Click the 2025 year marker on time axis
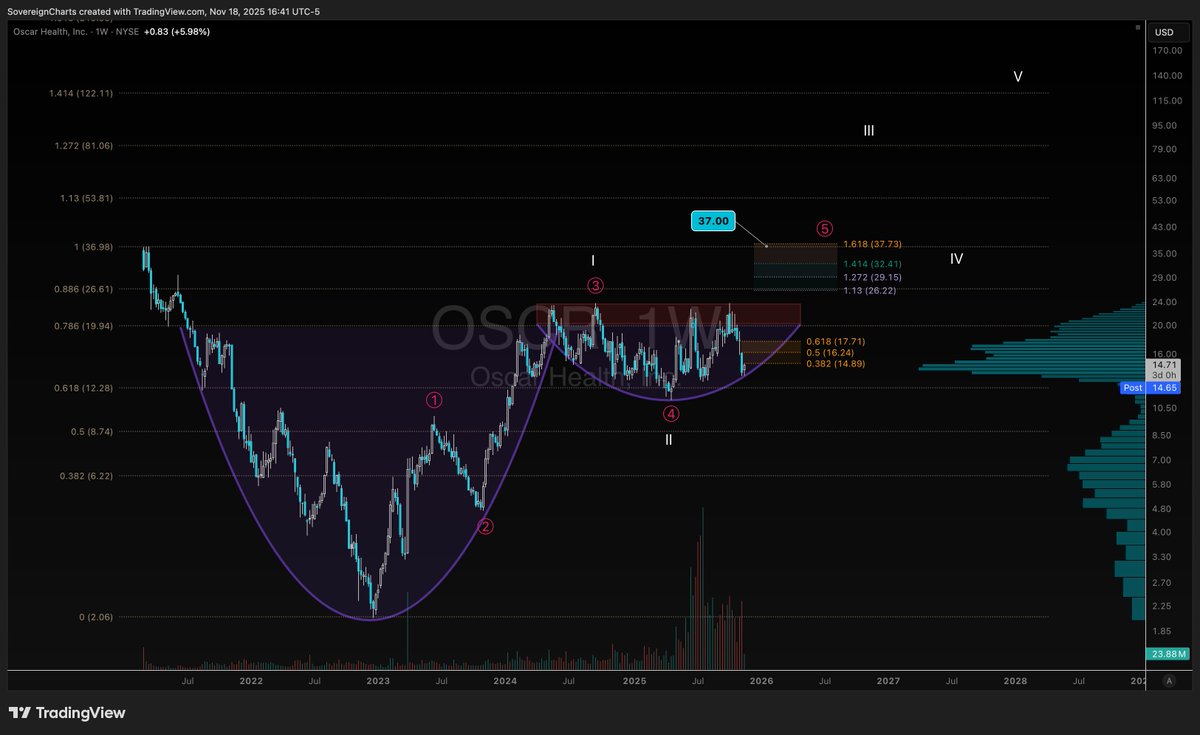 coord(634,681)
